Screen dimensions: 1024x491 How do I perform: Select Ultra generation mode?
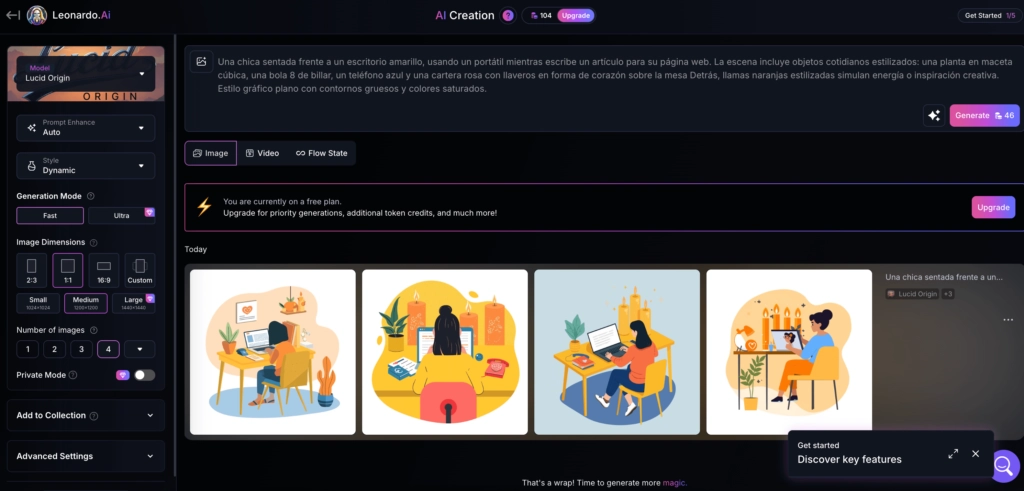click(x=121, y=215)
